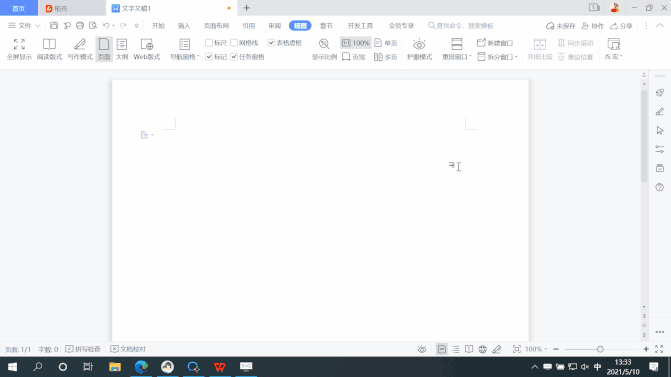Check the 网格线 gridlines box

[x=234, y=43]
